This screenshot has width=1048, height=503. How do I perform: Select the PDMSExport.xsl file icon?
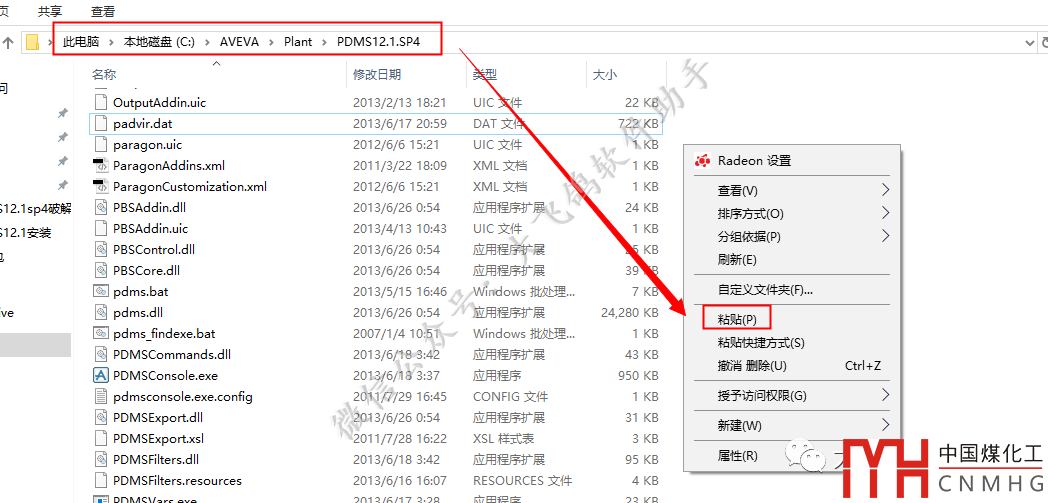coord(100,439)
